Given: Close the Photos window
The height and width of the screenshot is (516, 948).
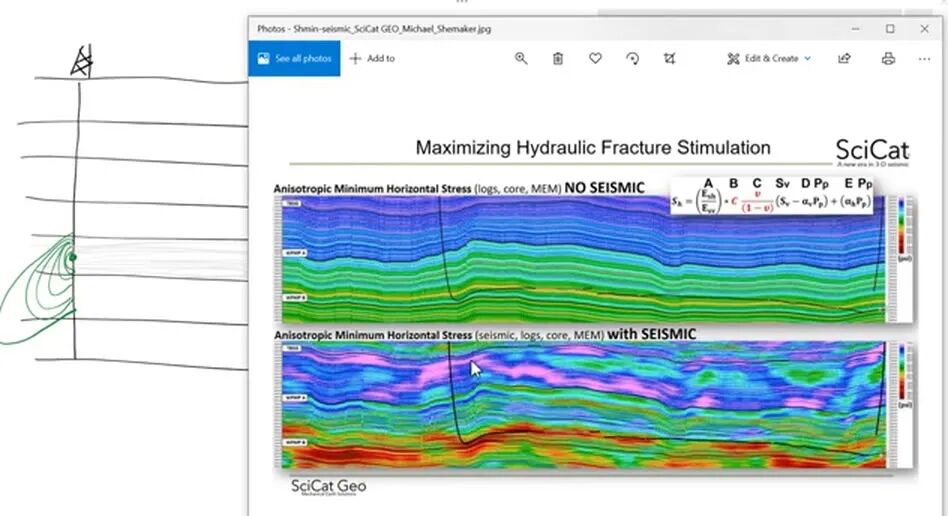Looking at the screenshot, I should pyautogui.click(x=924, y=28).
